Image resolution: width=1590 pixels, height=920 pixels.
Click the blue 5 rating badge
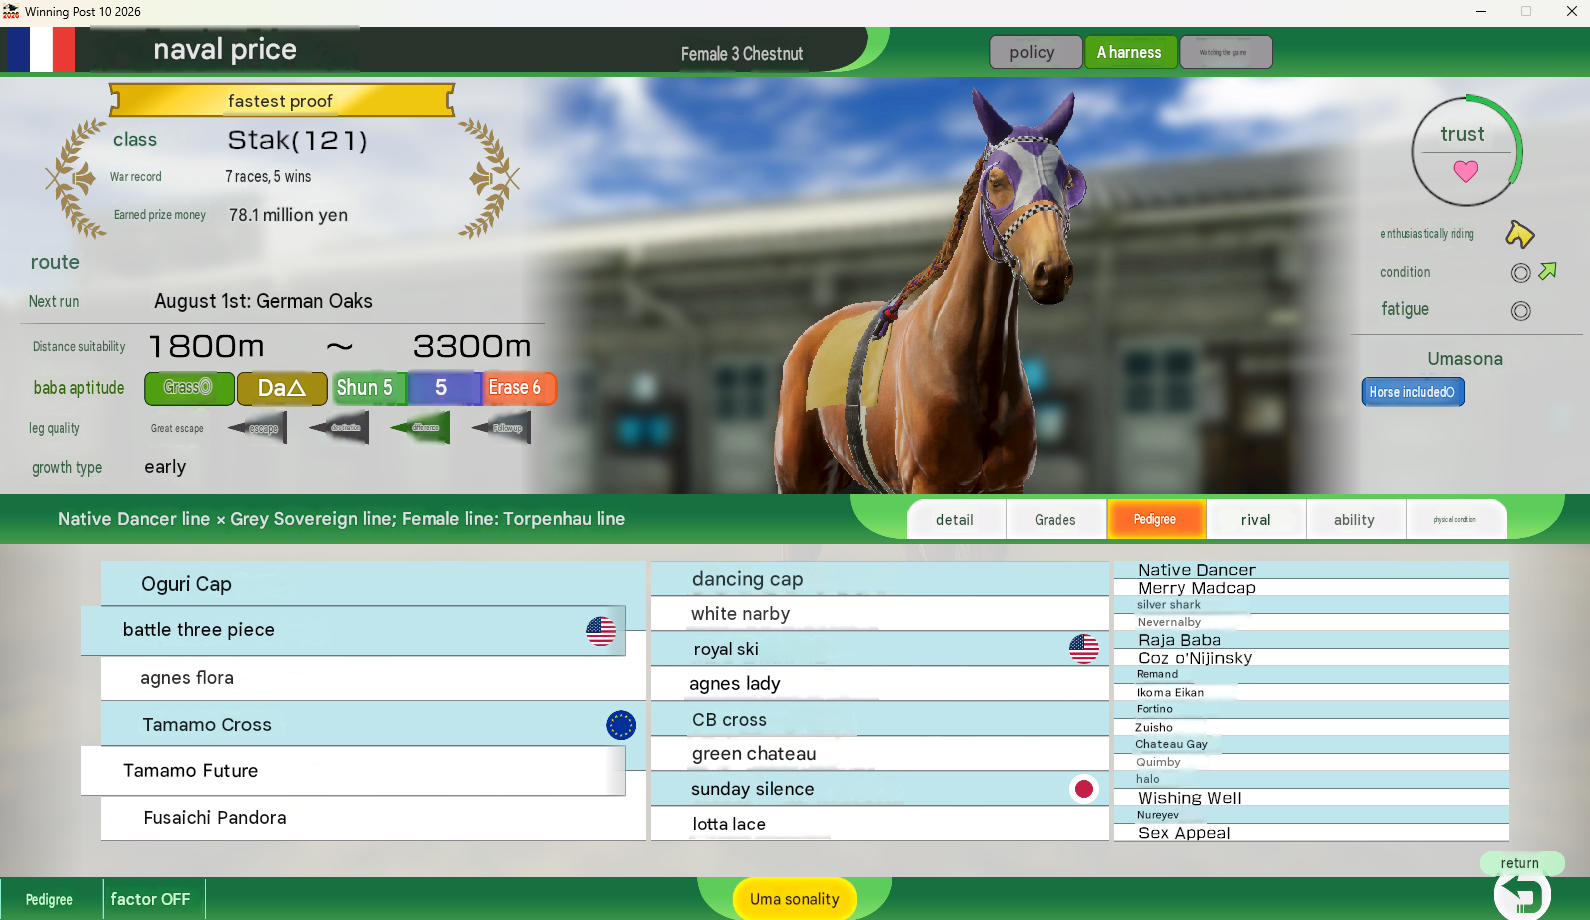pos(444,388)
